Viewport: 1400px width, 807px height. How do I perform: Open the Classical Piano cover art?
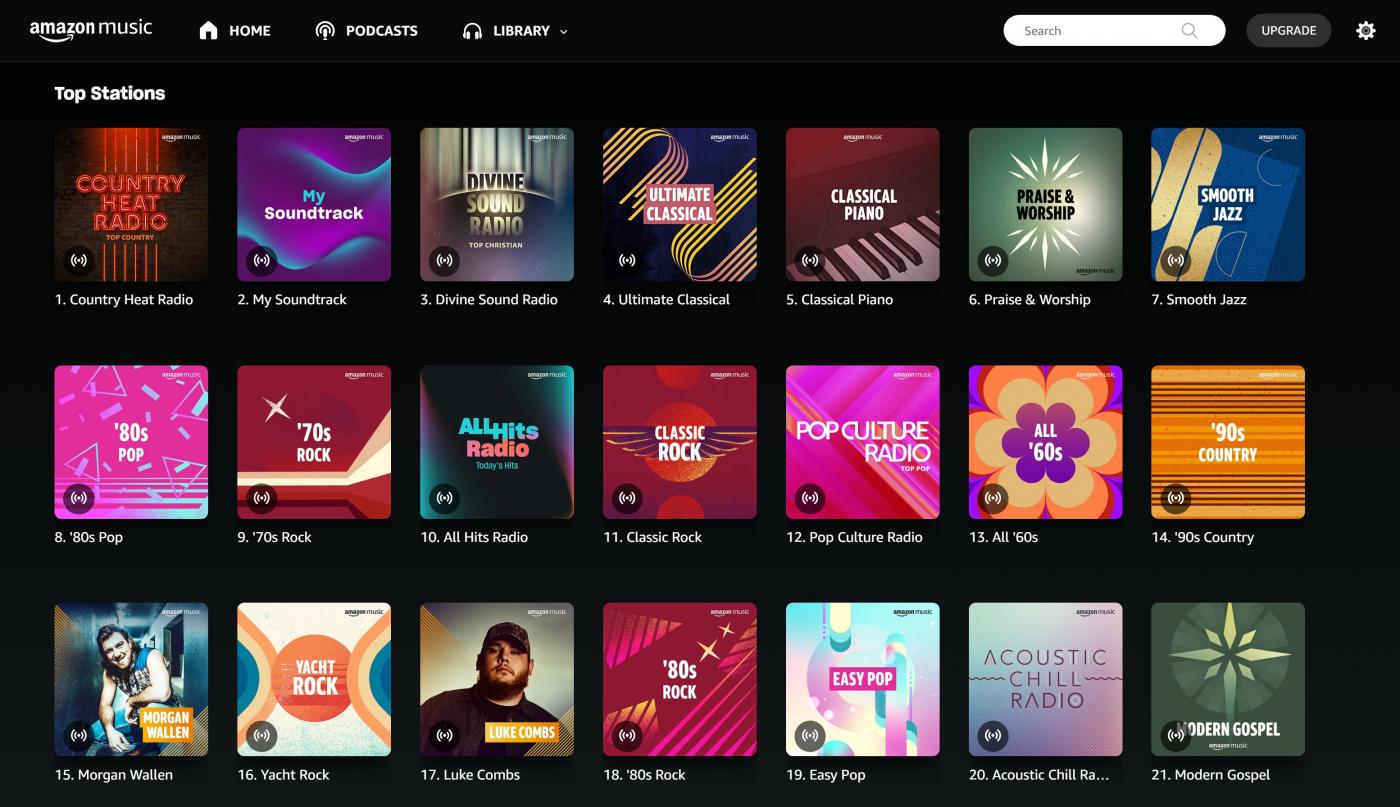click(863, 204)
